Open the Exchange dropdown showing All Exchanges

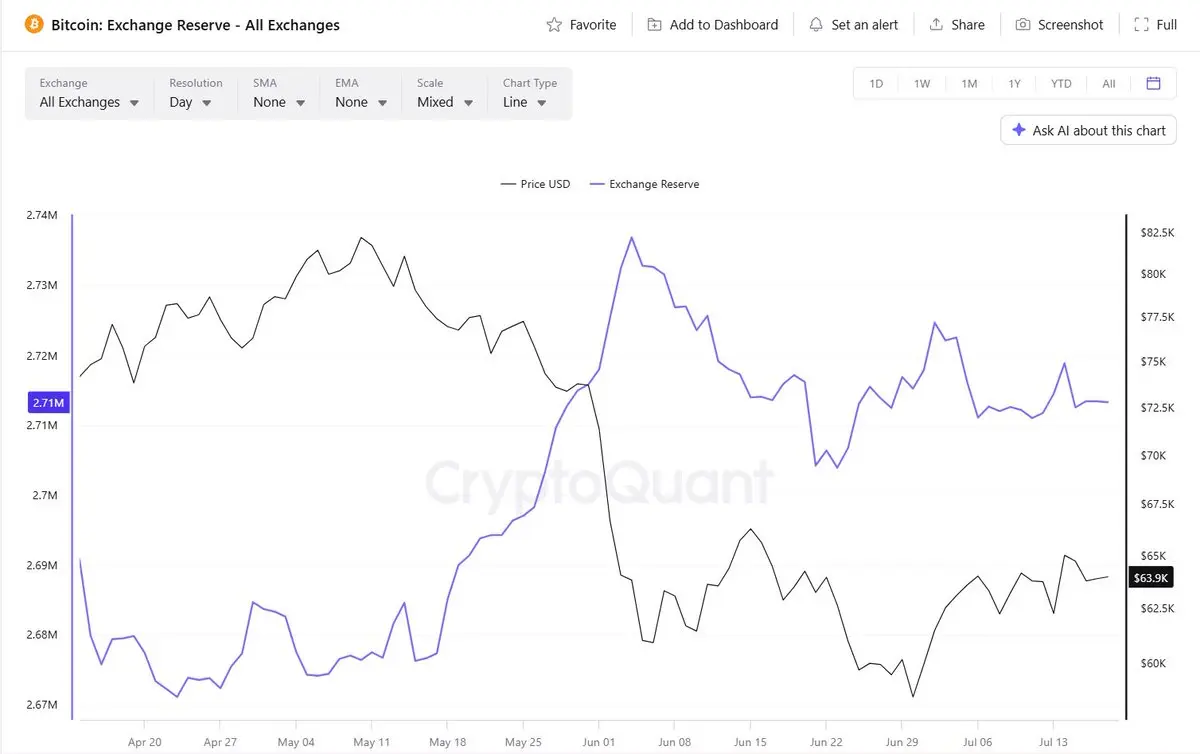[x=89, y=94]
